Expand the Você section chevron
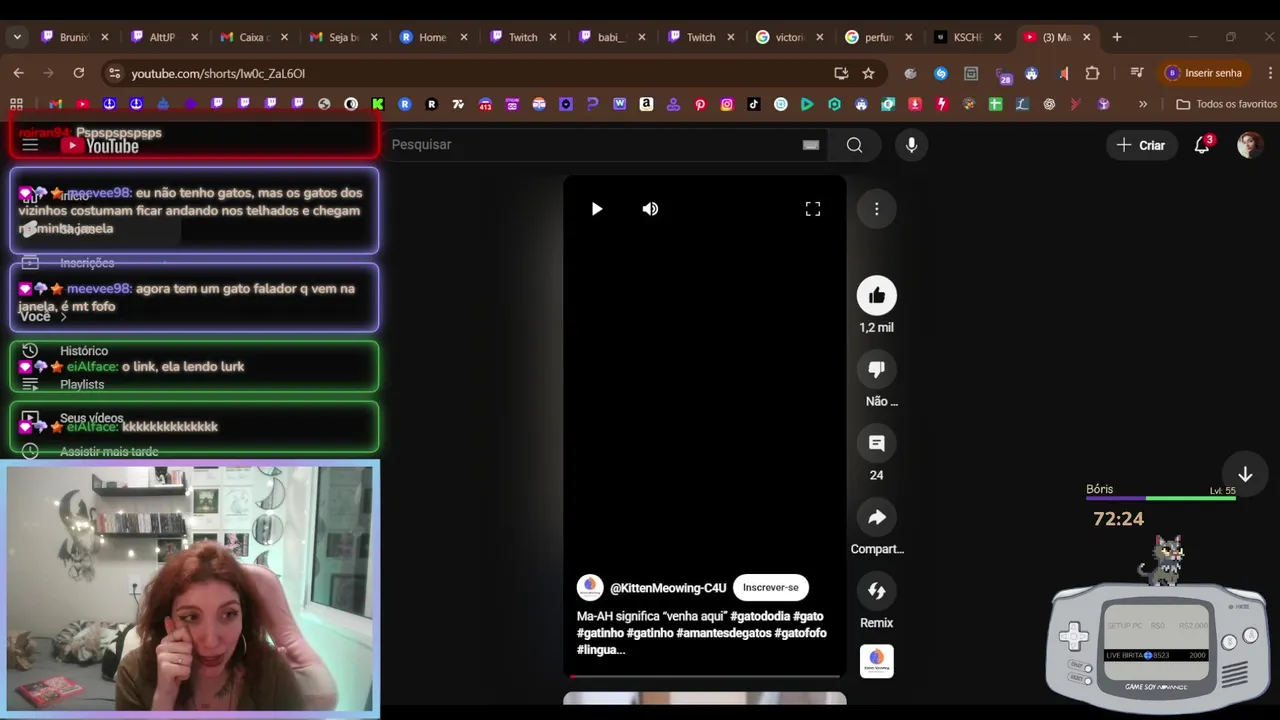The image size is (1280, 720). click(x=64, y=317)
